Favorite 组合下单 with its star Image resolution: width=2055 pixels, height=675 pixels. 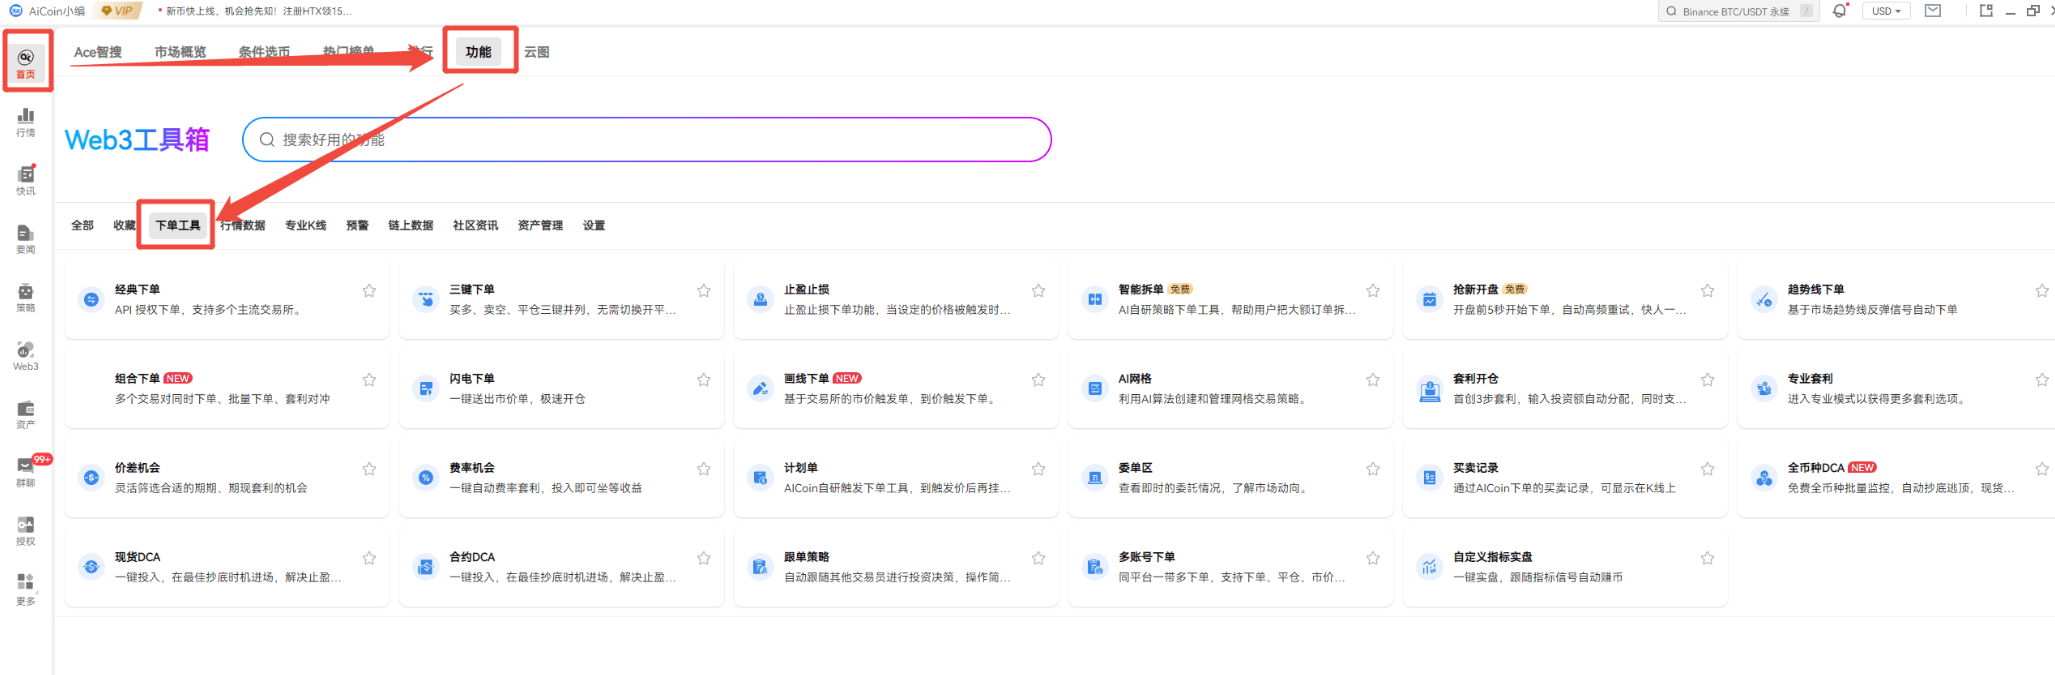(369, 380)
